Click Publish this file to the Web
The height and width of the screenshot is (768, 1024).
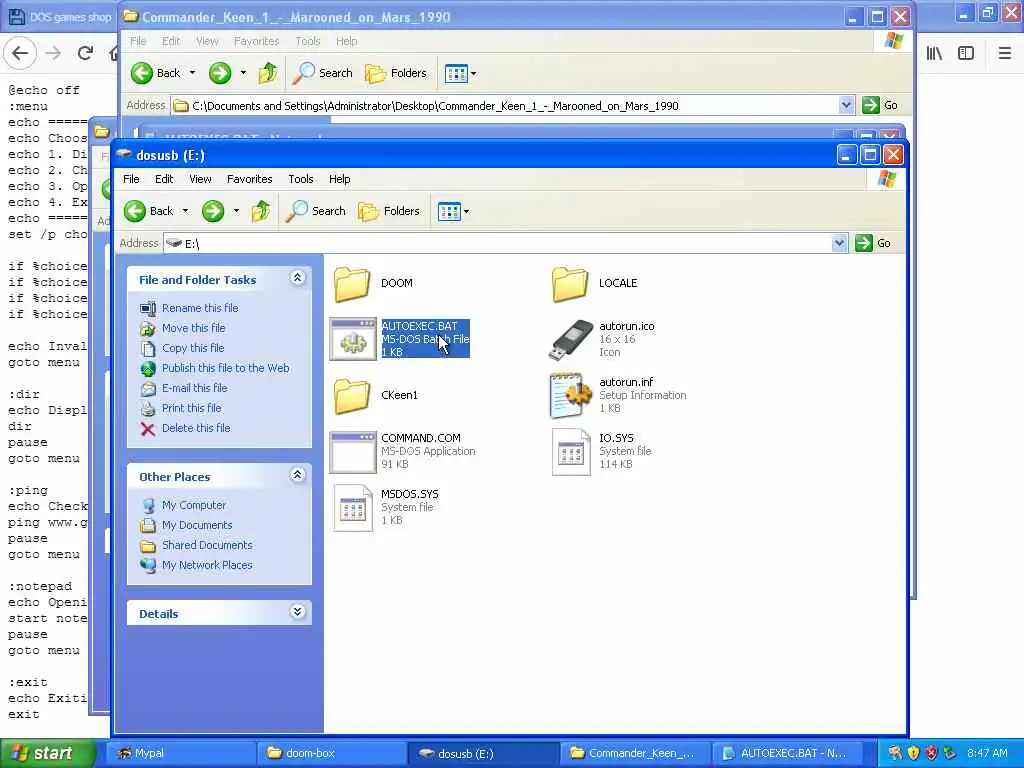[225, 368]
